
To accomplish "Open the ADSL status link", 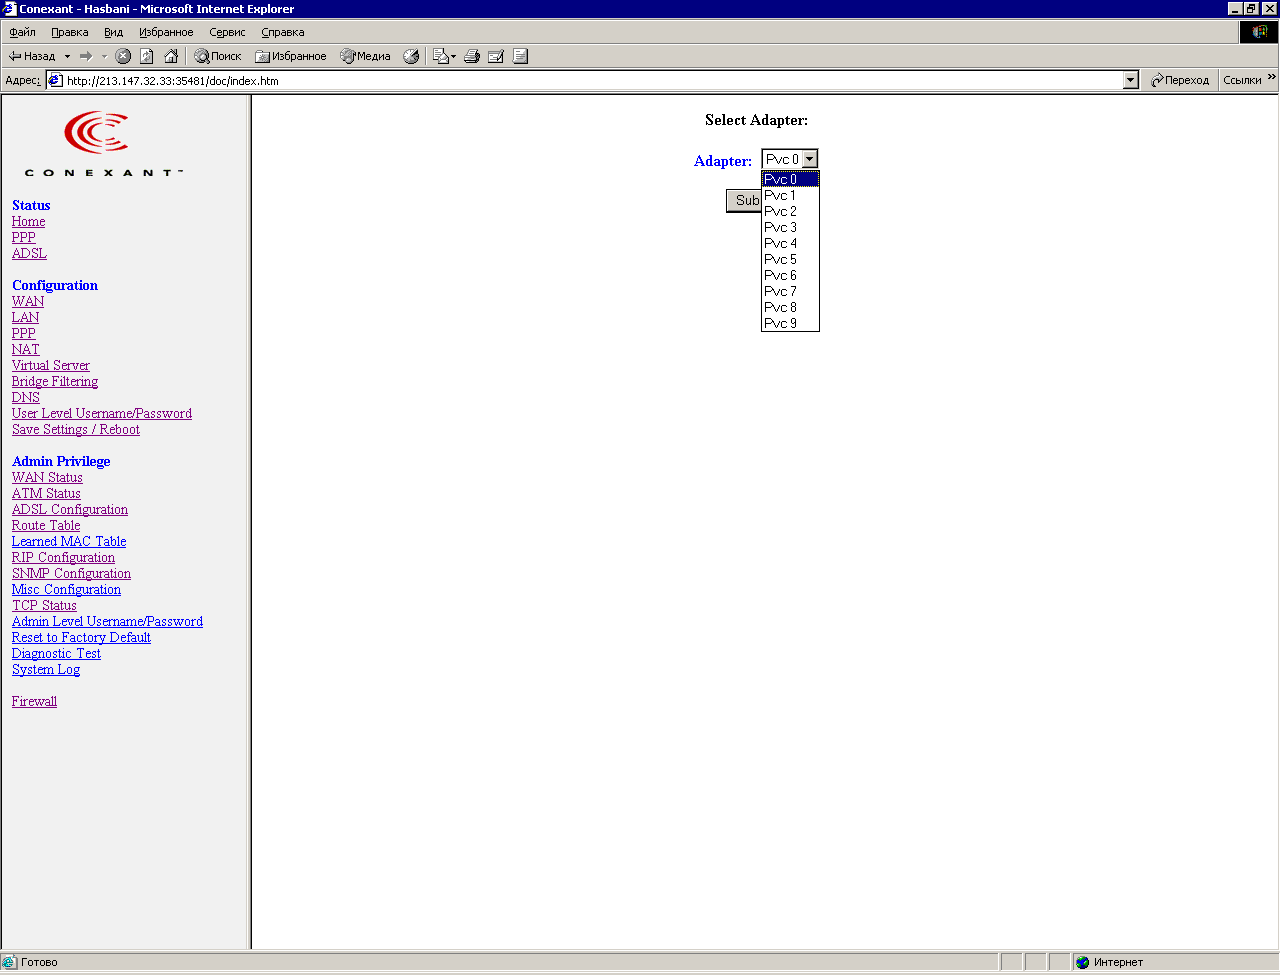I will (x=29, y=253).
